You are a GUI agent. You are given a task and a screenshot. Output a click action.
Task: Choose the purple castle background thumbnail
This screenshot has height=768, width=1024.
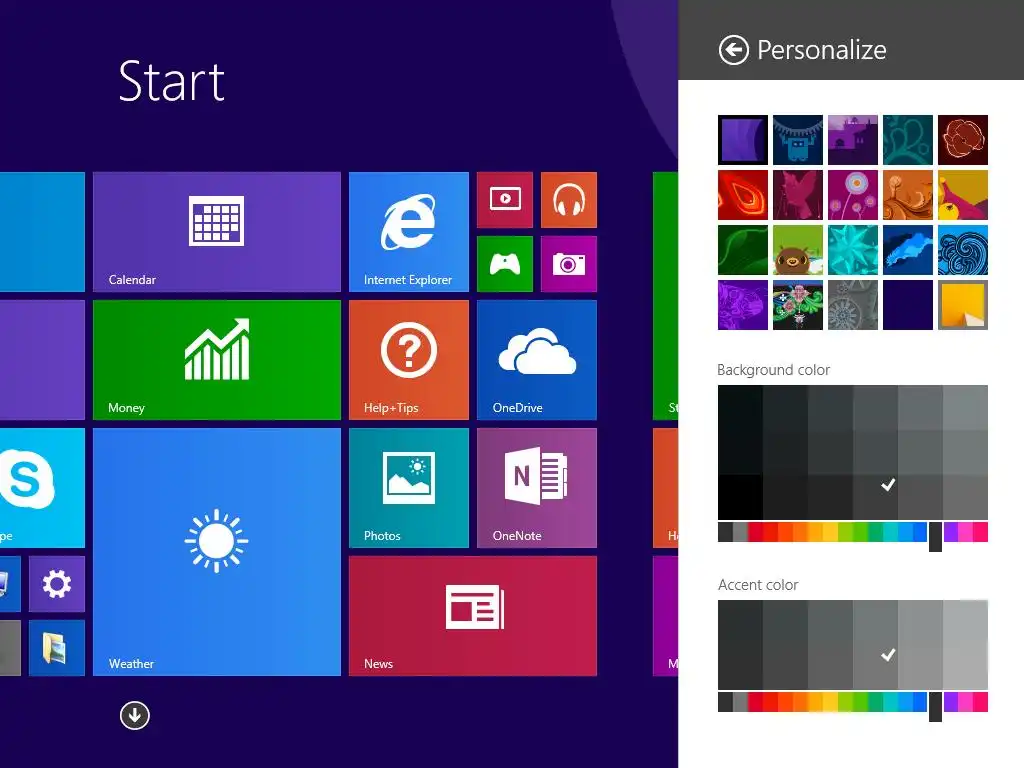coord(853,140)
